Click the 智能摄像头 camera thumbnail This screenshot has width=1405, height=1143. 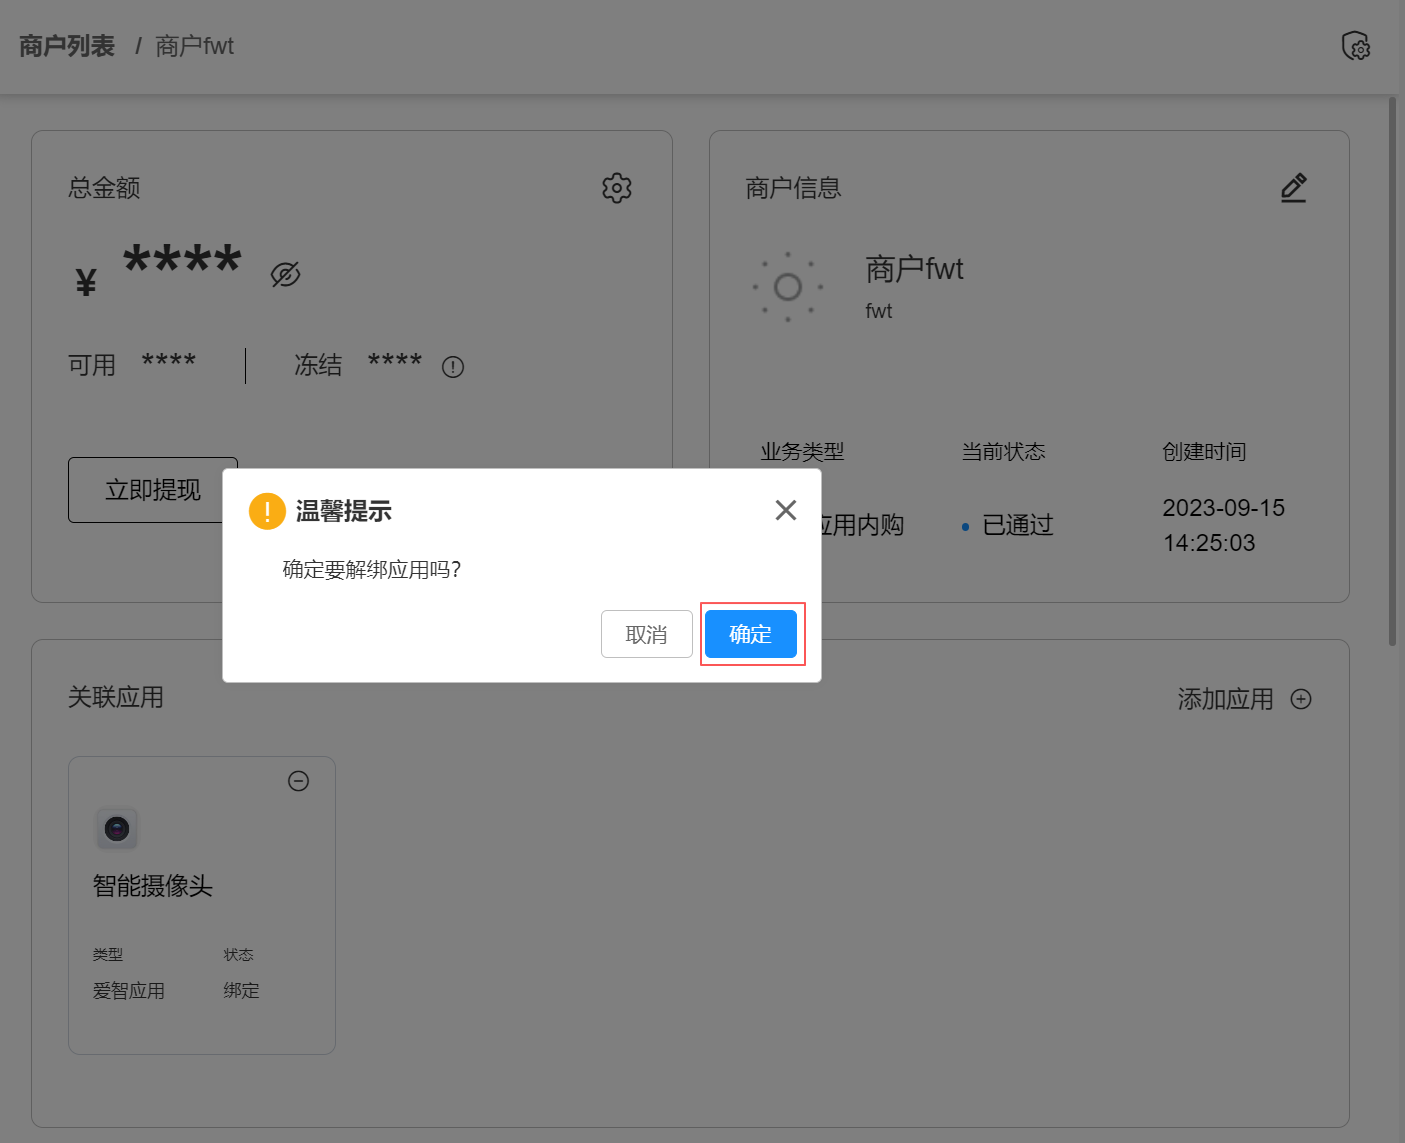[116, 828]
